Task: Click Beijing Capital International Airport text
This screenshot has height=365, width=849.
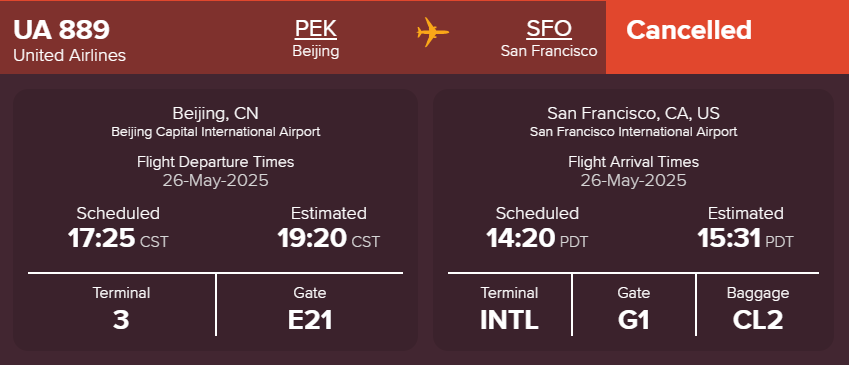Action: 215,132
